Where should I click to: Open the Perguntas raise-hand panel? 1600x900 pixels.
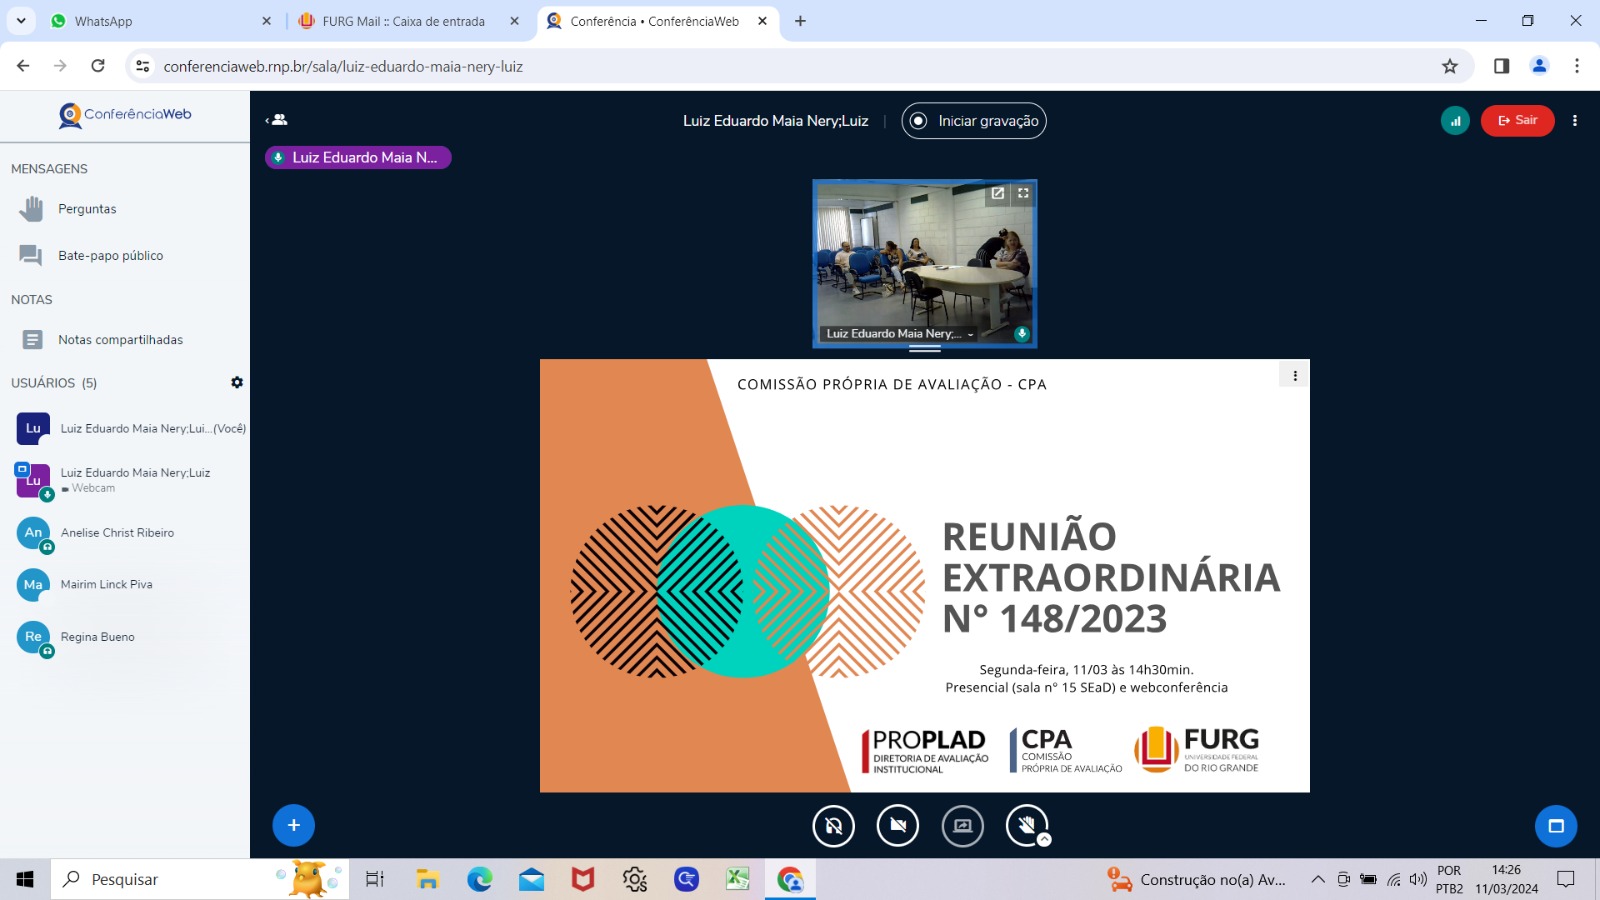tap(87, 209)
